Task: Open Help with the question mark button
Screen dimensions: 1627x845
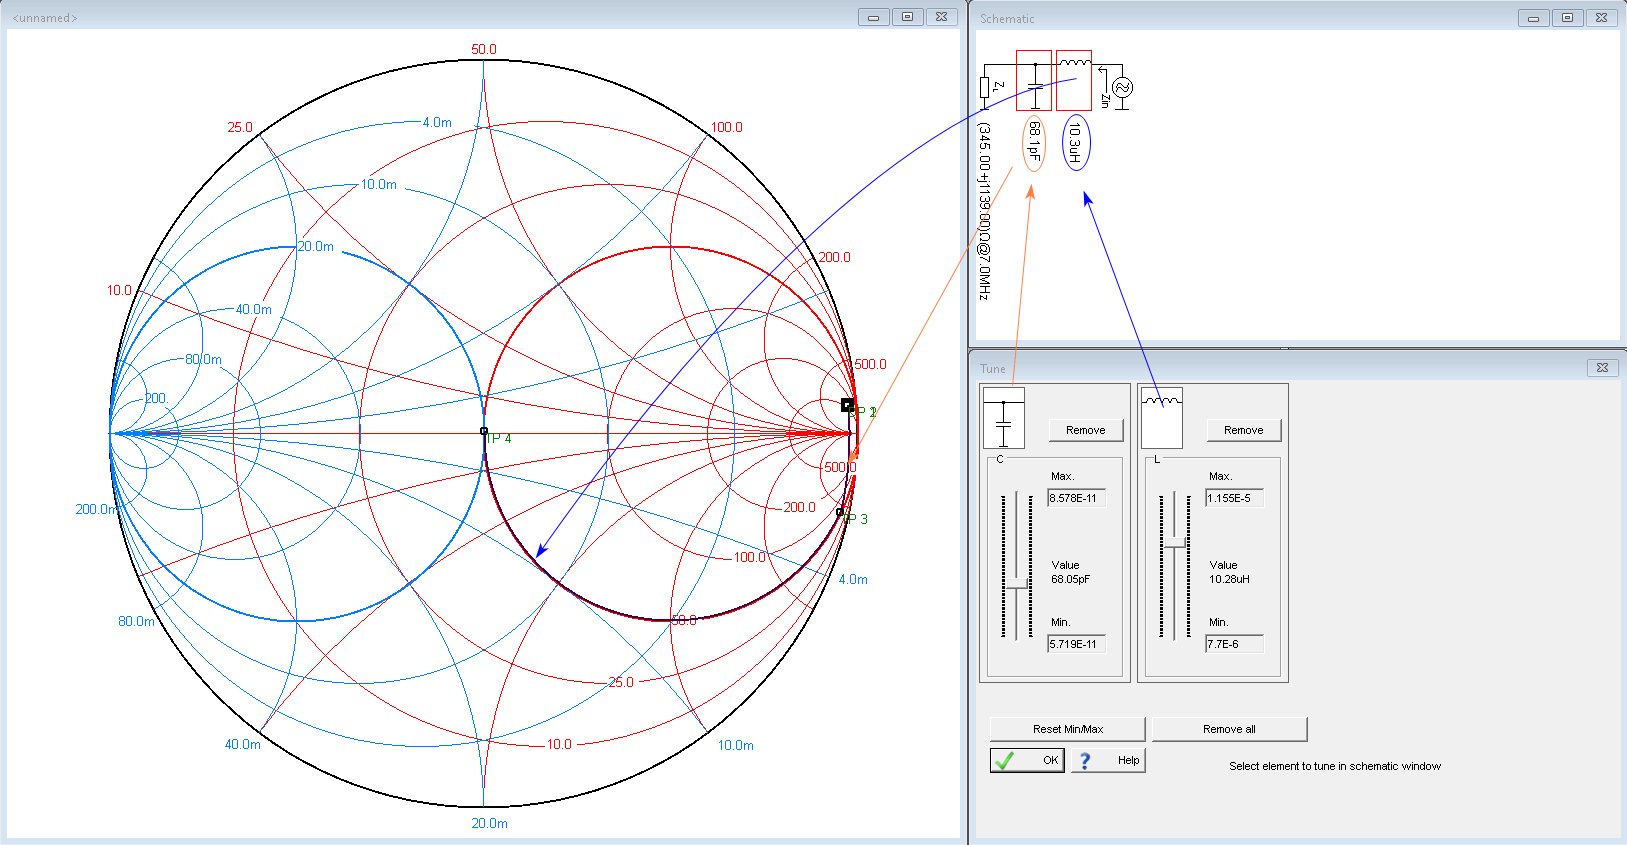Action: pos(1108,760)
